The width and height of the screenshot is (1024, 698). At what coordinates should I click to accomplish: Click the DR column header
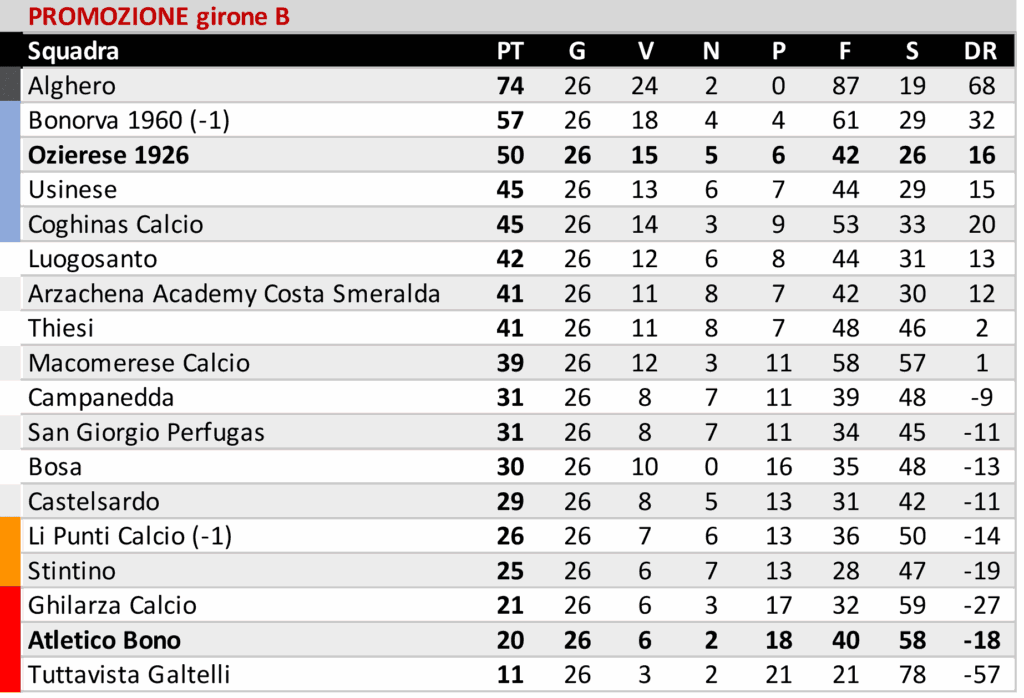tap(982, 51)
